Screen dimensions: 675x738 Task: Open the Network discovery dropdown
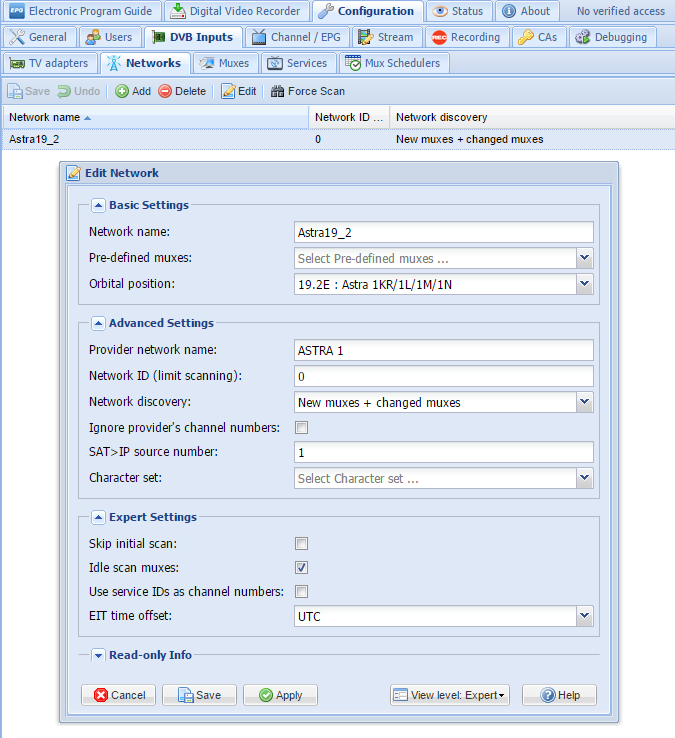tap(585, 402)
